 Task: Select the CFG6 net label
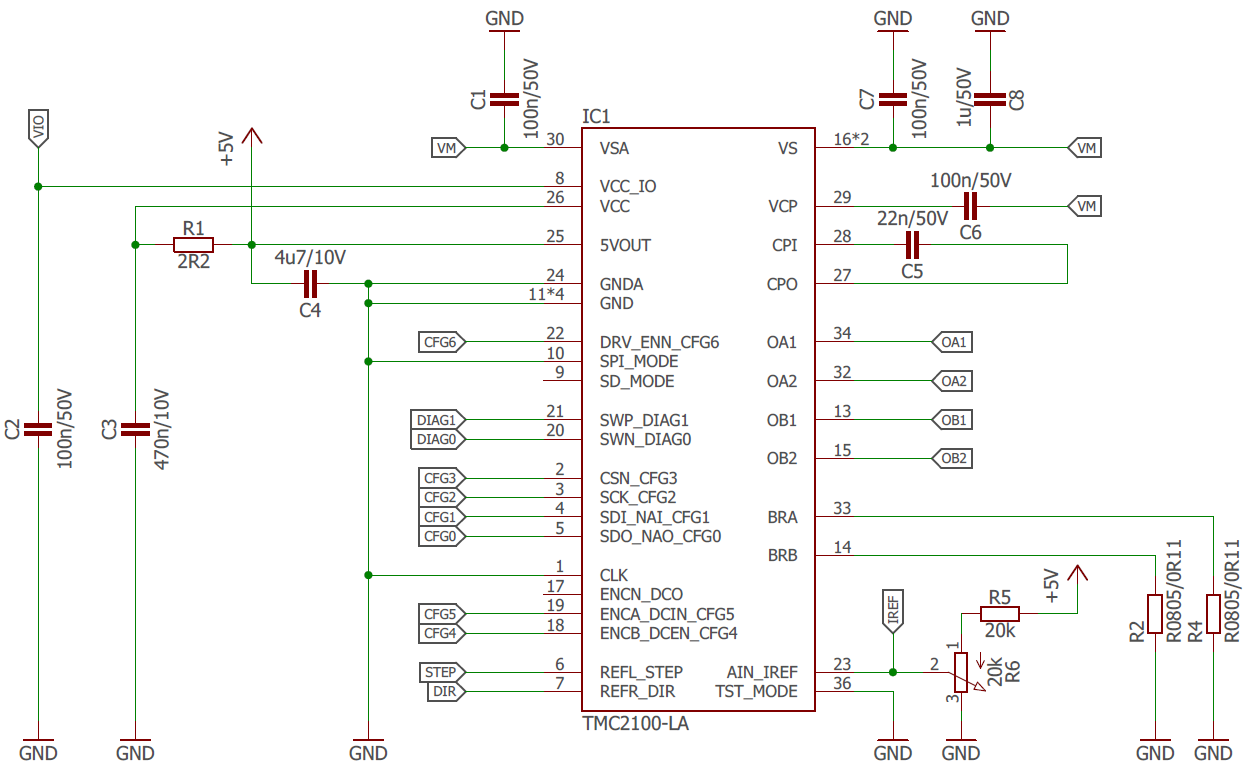[x=441, y=342]
